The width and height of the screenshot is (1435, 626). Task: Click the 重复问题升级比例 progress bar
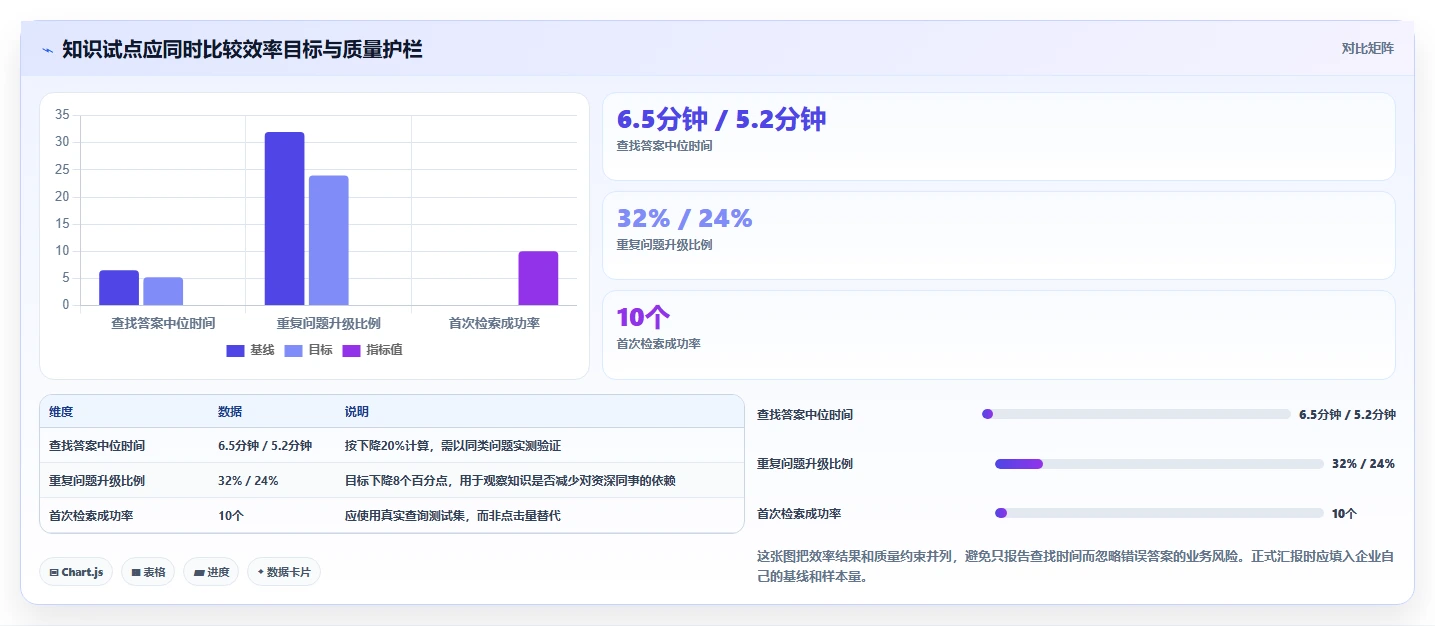click(x=1159, y=464)
